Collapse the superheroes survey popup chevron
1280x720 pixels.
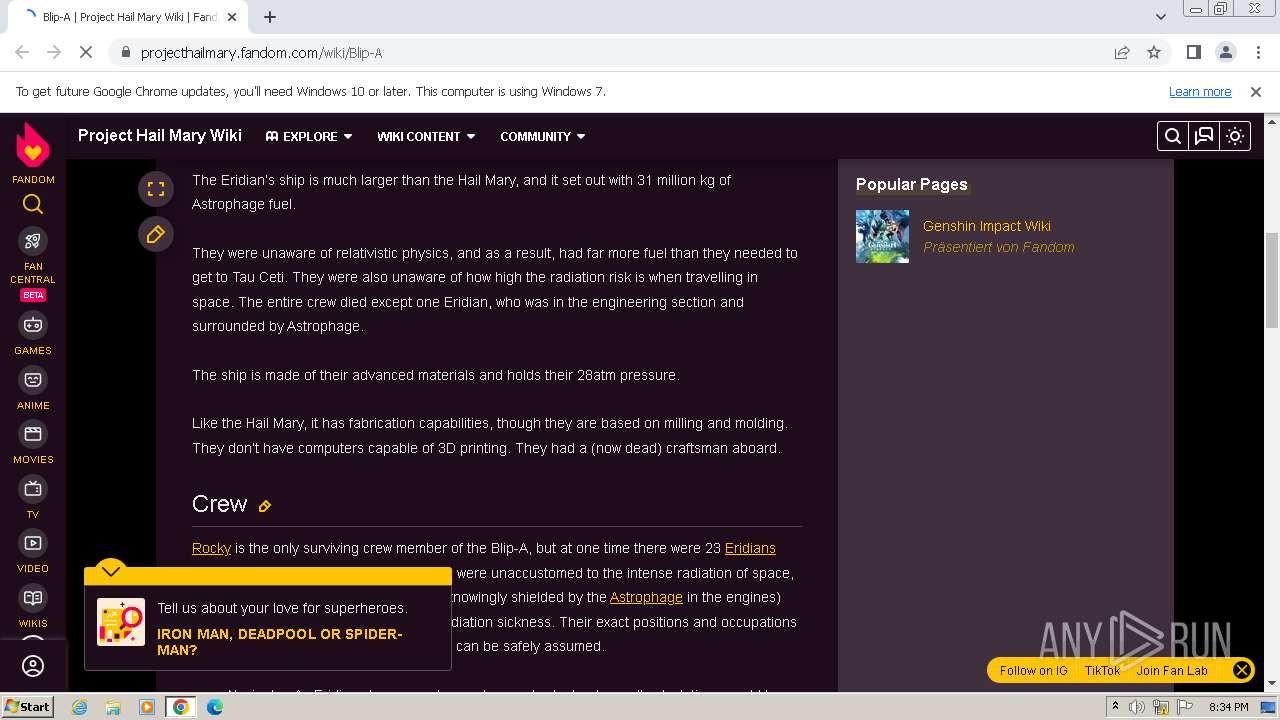(111, 570)
